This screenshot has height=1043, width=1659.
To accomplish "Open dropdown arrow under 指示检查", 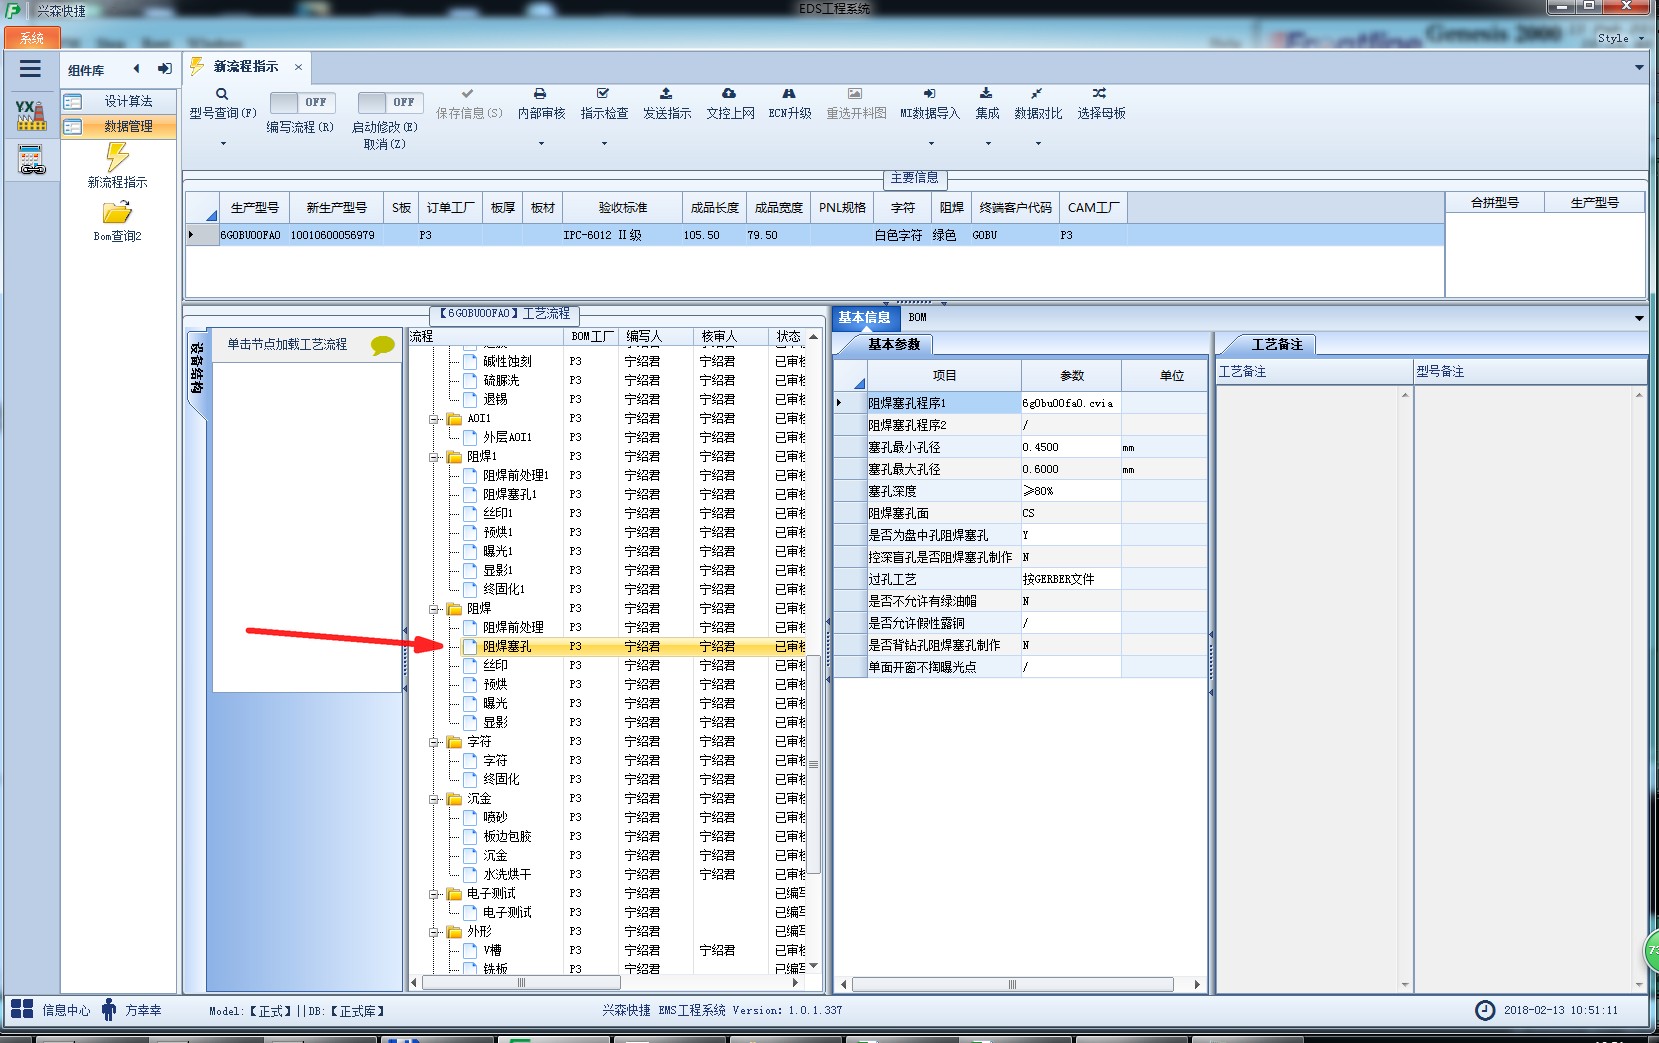I will 604,144.
